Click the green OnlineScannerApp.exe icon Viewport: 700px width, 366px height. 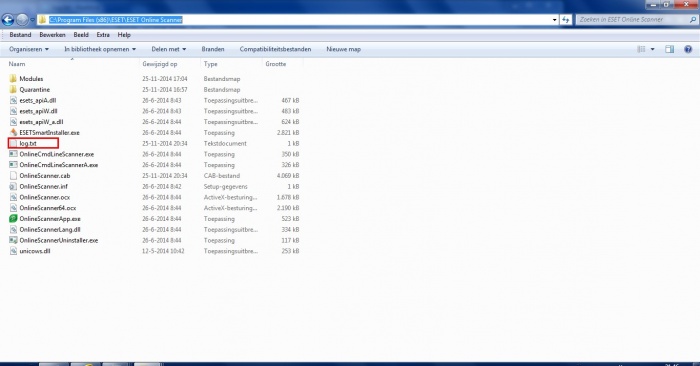(13, 219)
